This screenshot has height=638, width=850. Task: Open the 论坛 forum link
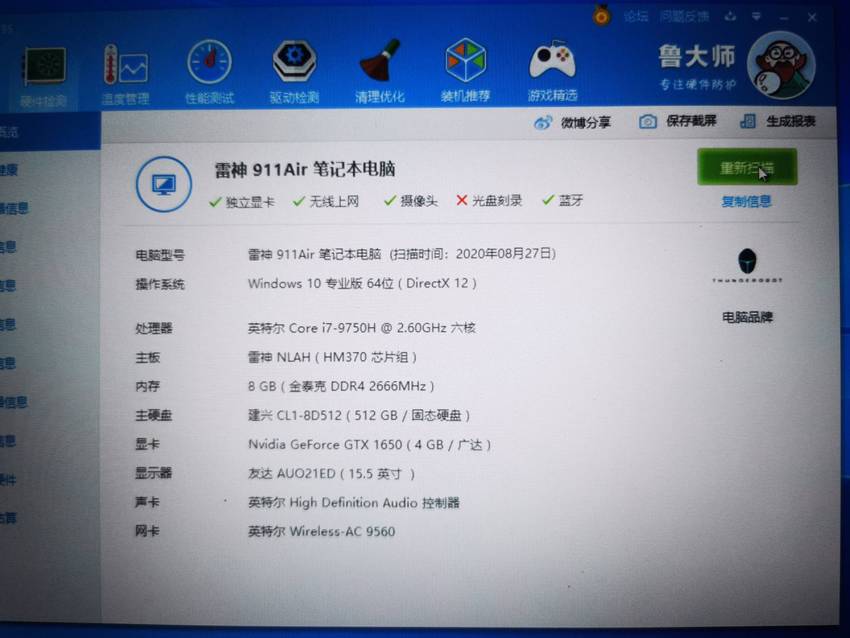pyautogui.click(x=635, y=16)
